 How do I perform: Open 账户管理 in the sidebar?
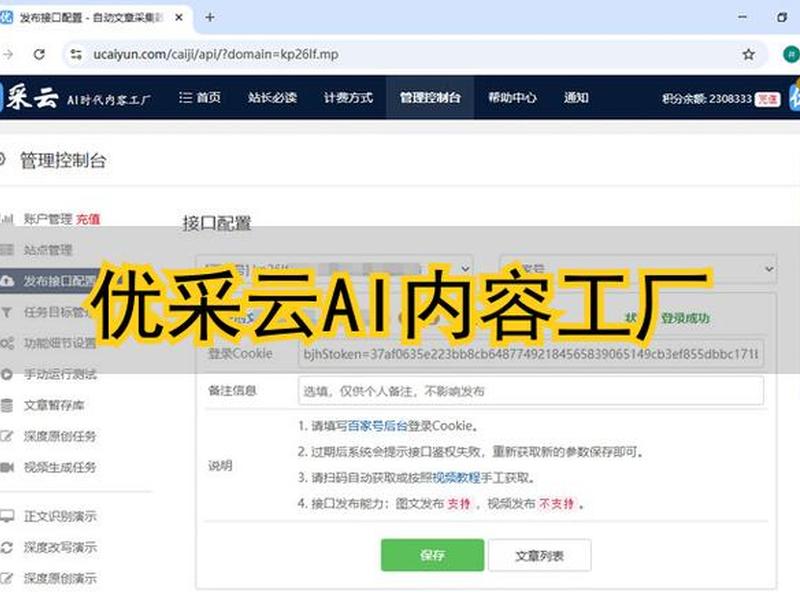(x=48, y=219)
